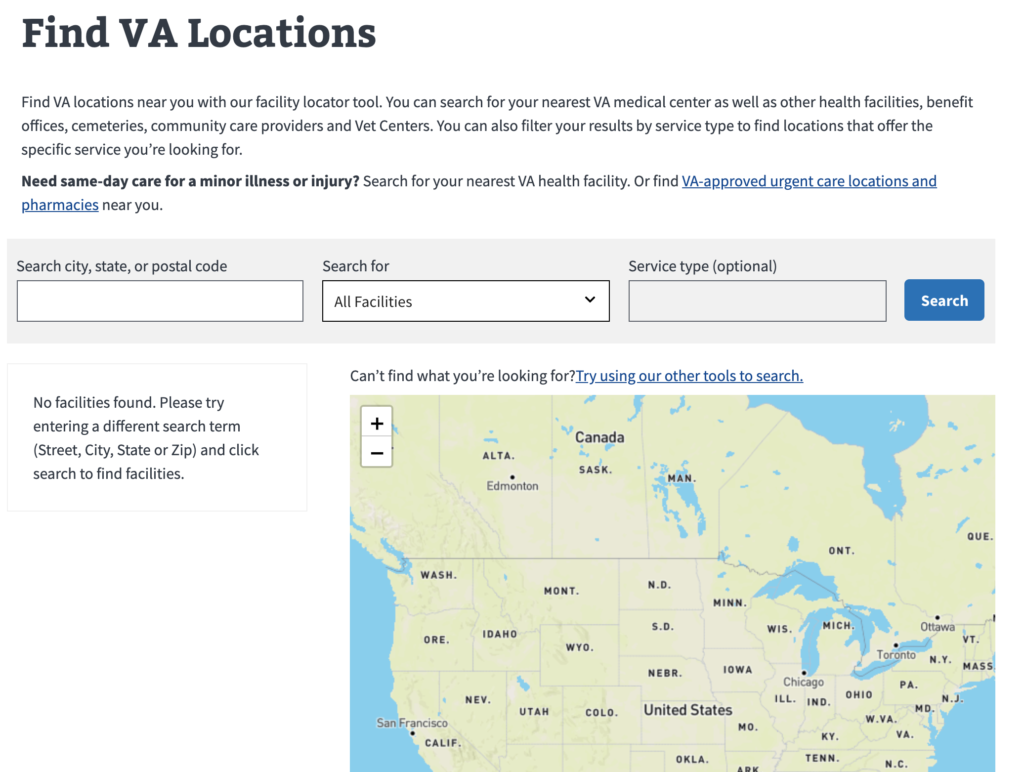Click the Toronto city dot marker
This screenshot has height=772, width=1024.
click(896, 645)
